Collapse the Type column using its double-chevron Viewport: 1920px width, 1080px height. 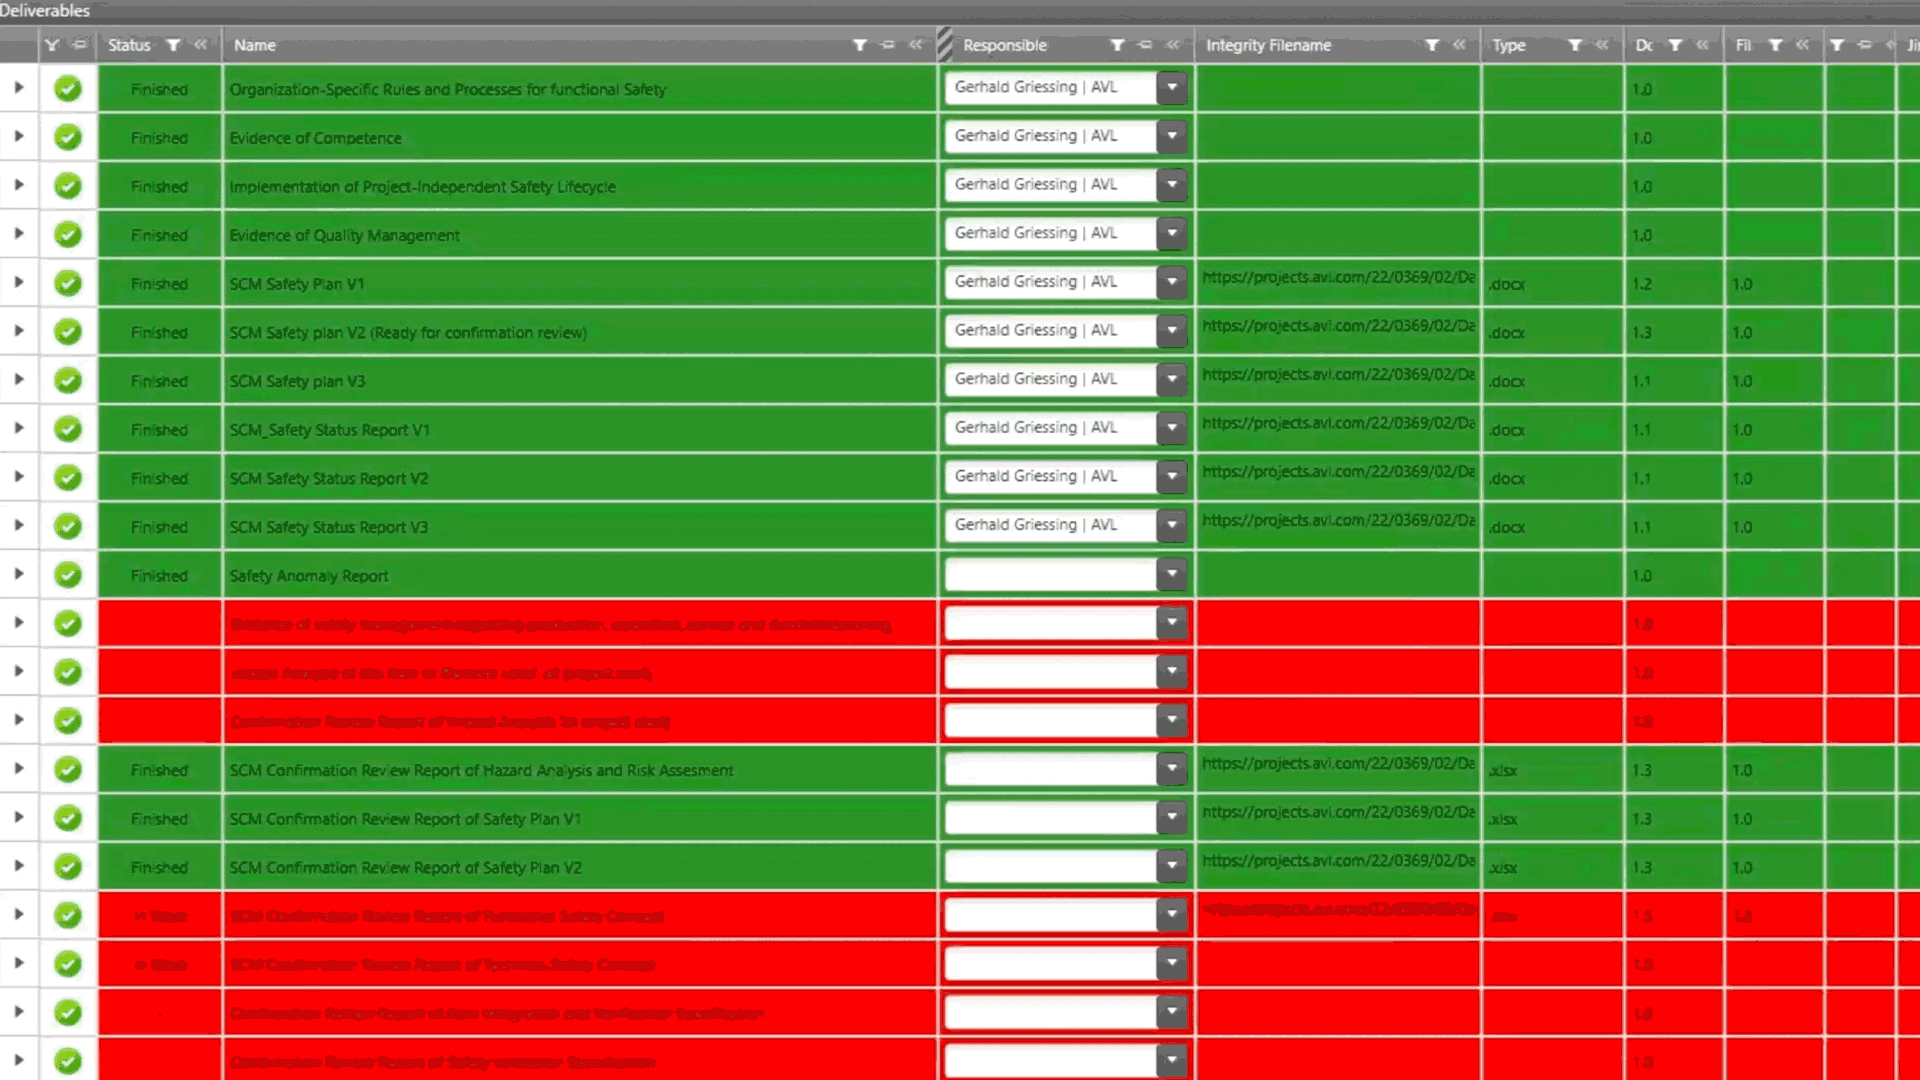pyautogui.click(x=1601, y=45)
